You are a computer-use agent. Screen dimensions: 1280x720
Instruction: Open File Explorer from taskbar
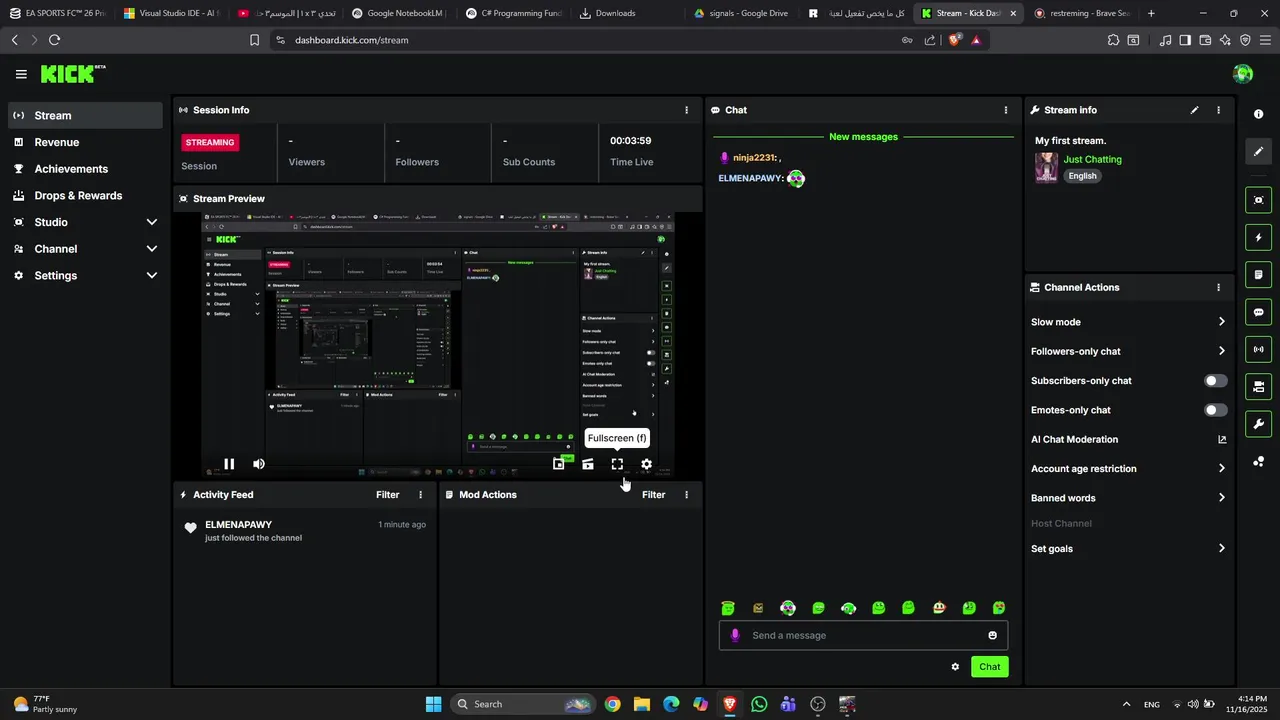click(641, 704)
